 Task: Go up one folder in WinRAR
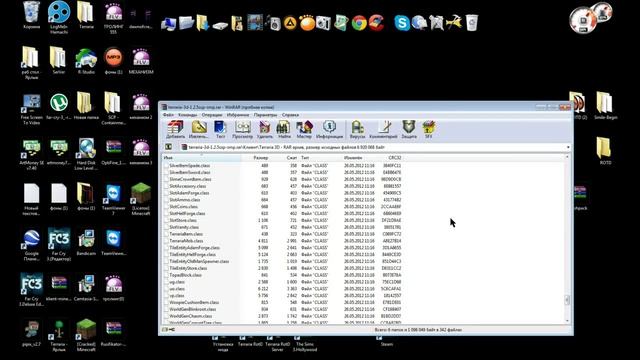[168, 147]
